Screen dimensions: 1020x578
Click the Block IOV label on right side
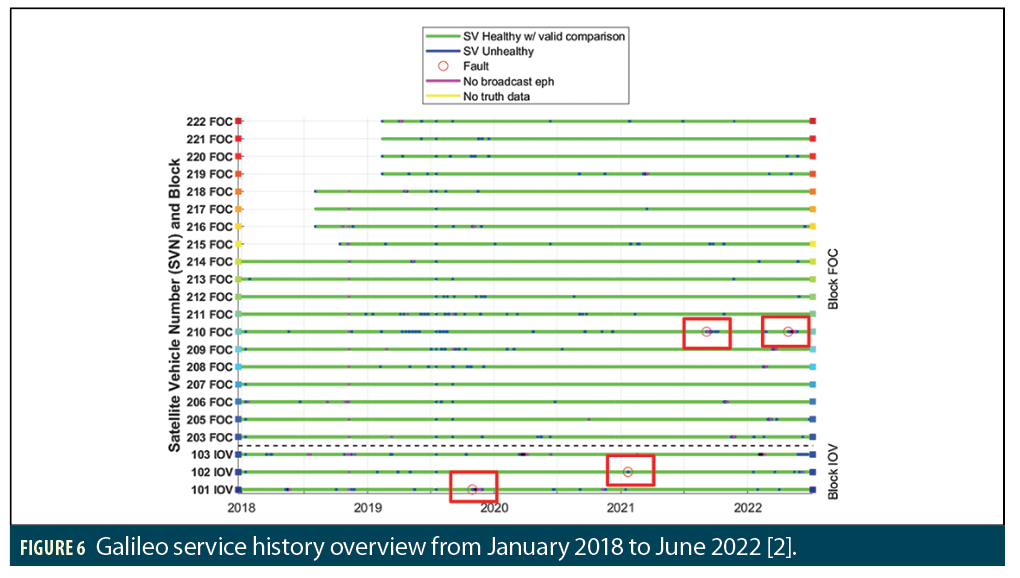coord(832,468)
